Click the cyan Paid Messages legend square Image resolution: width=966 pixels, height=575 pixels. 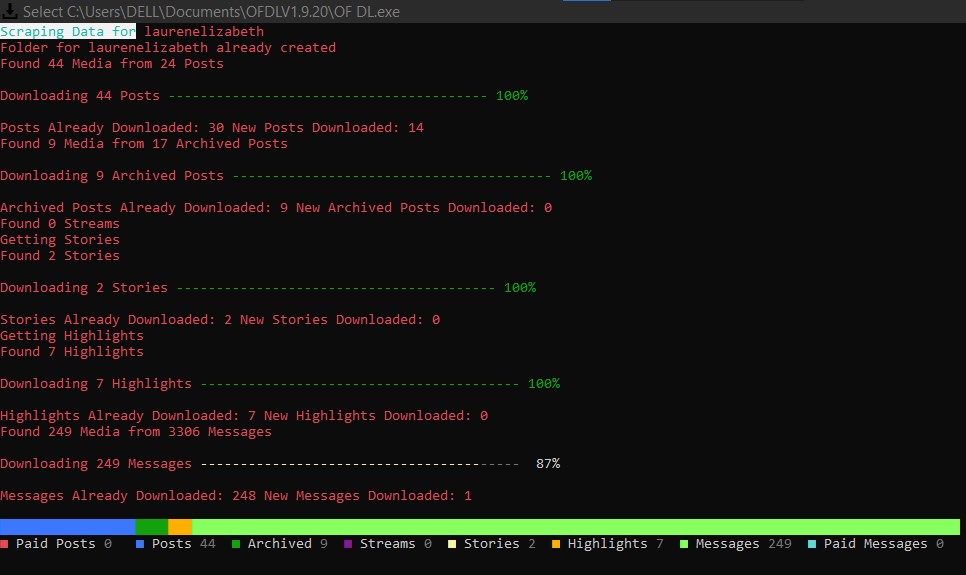812,544
